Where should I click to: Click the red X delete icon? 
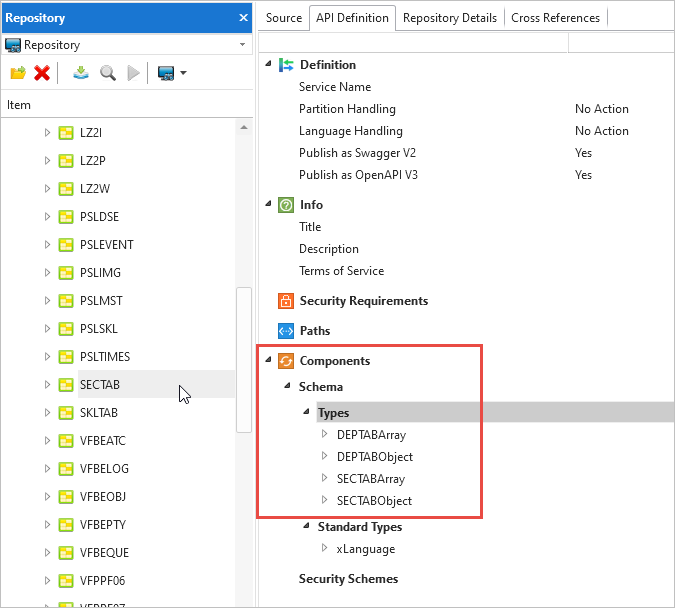42,73
